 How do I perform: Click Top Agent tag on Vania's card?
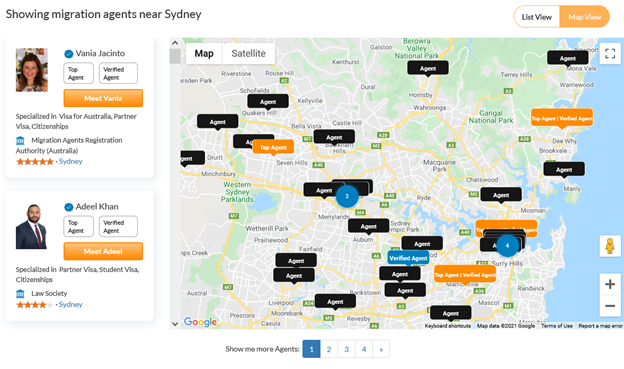(x=78, y=73)
